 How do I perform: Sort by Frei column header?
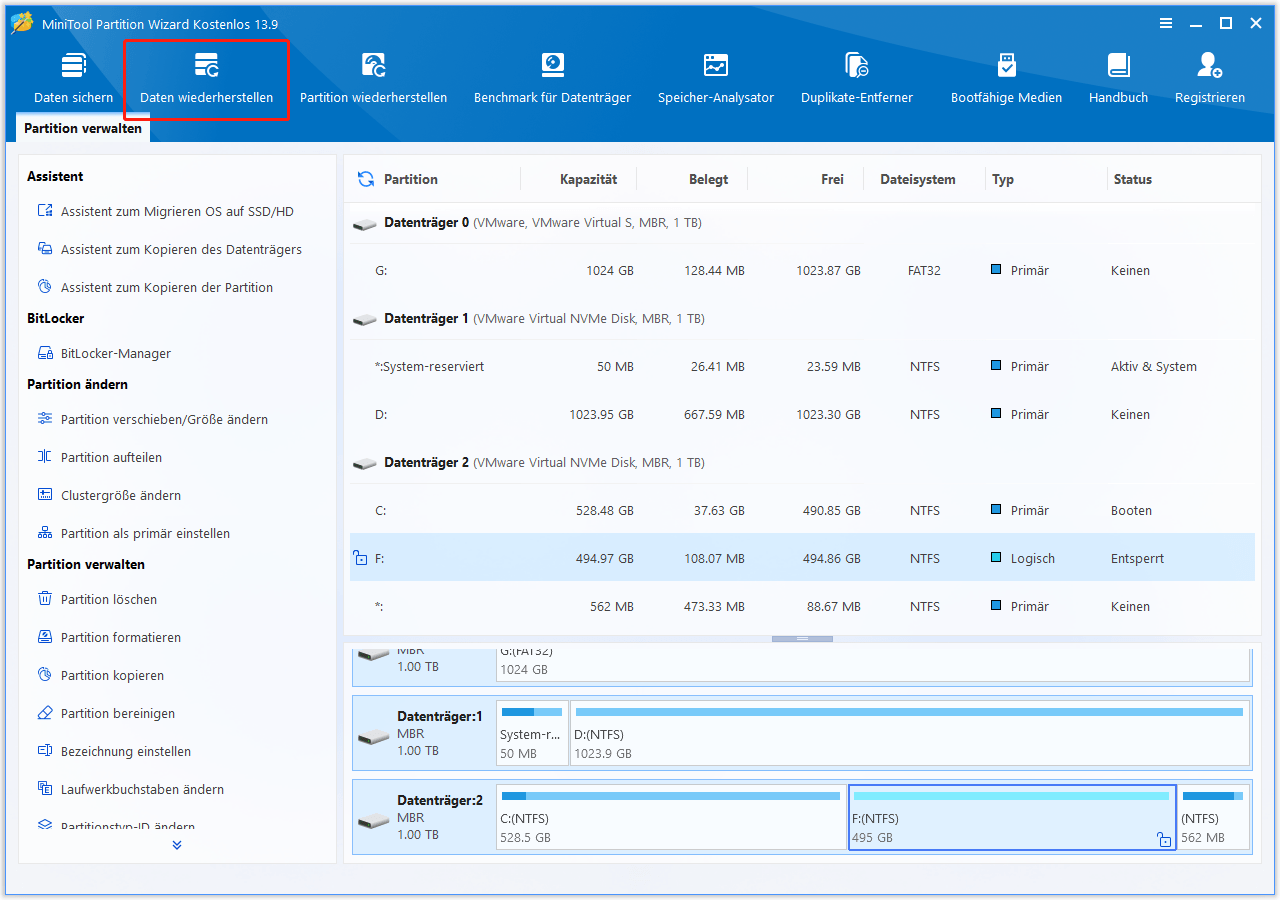click(x=832, y=180)
